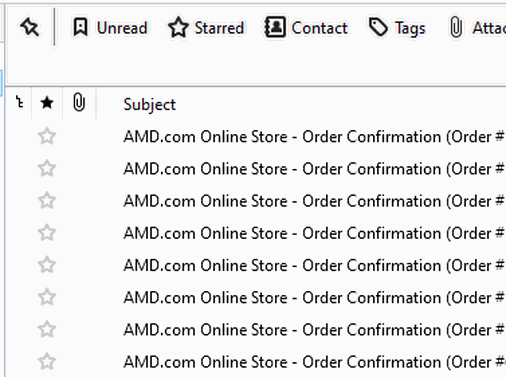Star the second AMD order confirmation email
Screen dimensions: 506x377
tap(47, 168)
